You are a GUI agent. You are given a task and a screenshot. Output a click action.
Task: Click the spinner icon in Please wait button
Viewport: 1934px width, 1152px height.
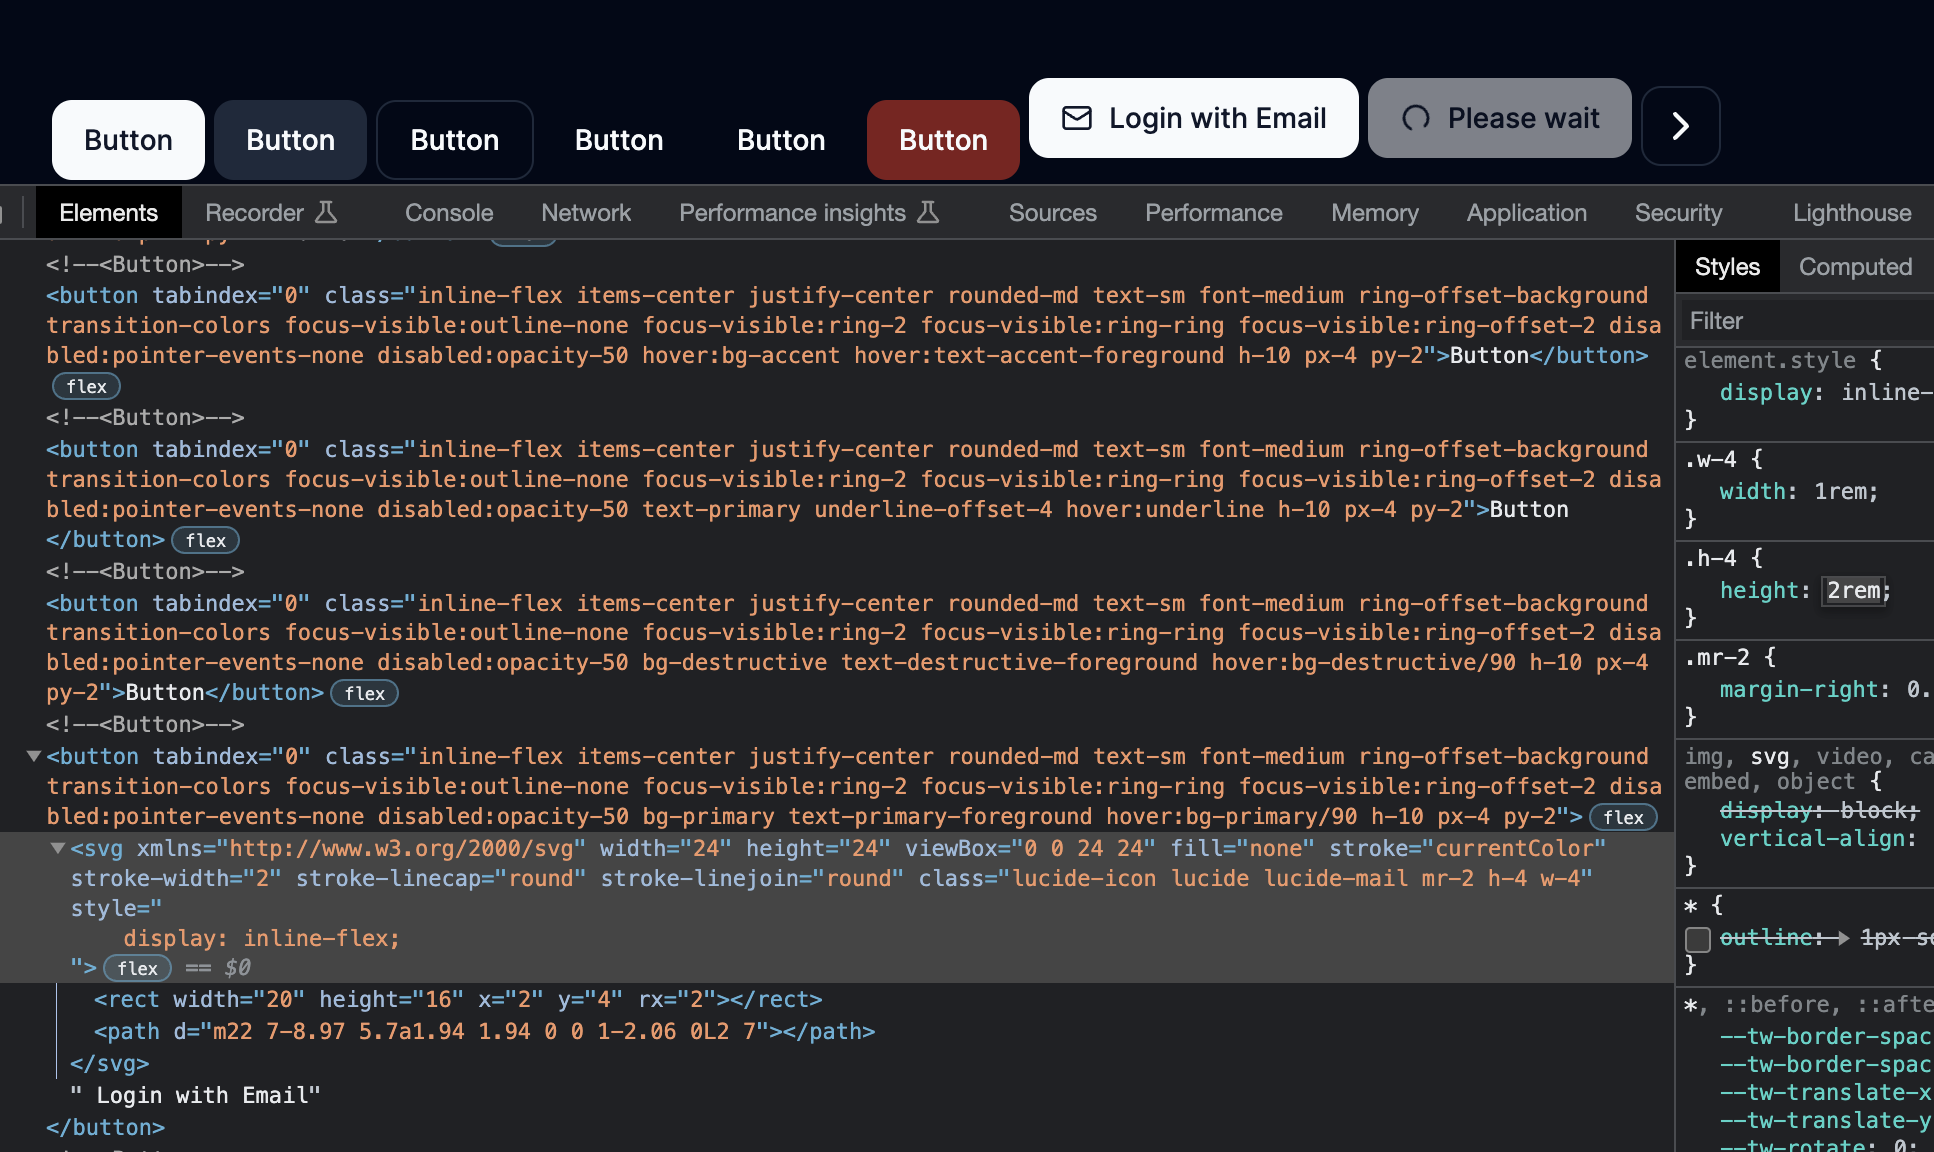[x=1414, y=118]
